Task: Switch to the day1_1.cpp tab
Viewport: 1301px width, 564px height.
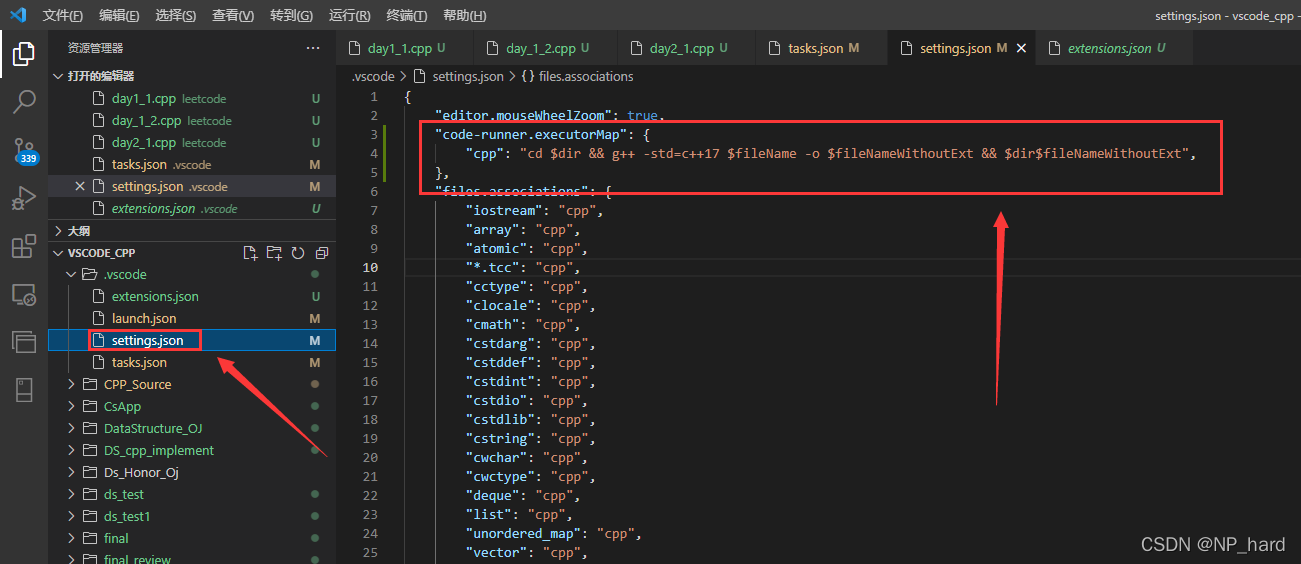Action: (x=405, y=48)
